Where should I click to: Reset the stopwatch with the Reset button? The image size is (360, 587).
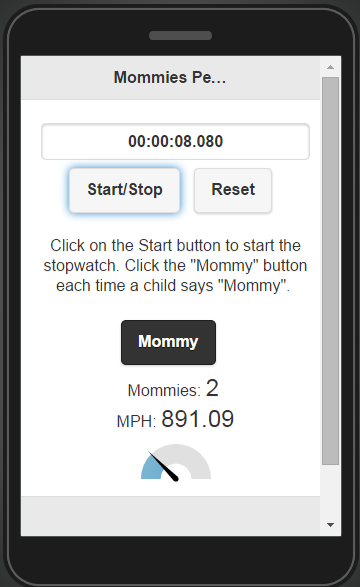coord(233,190)
